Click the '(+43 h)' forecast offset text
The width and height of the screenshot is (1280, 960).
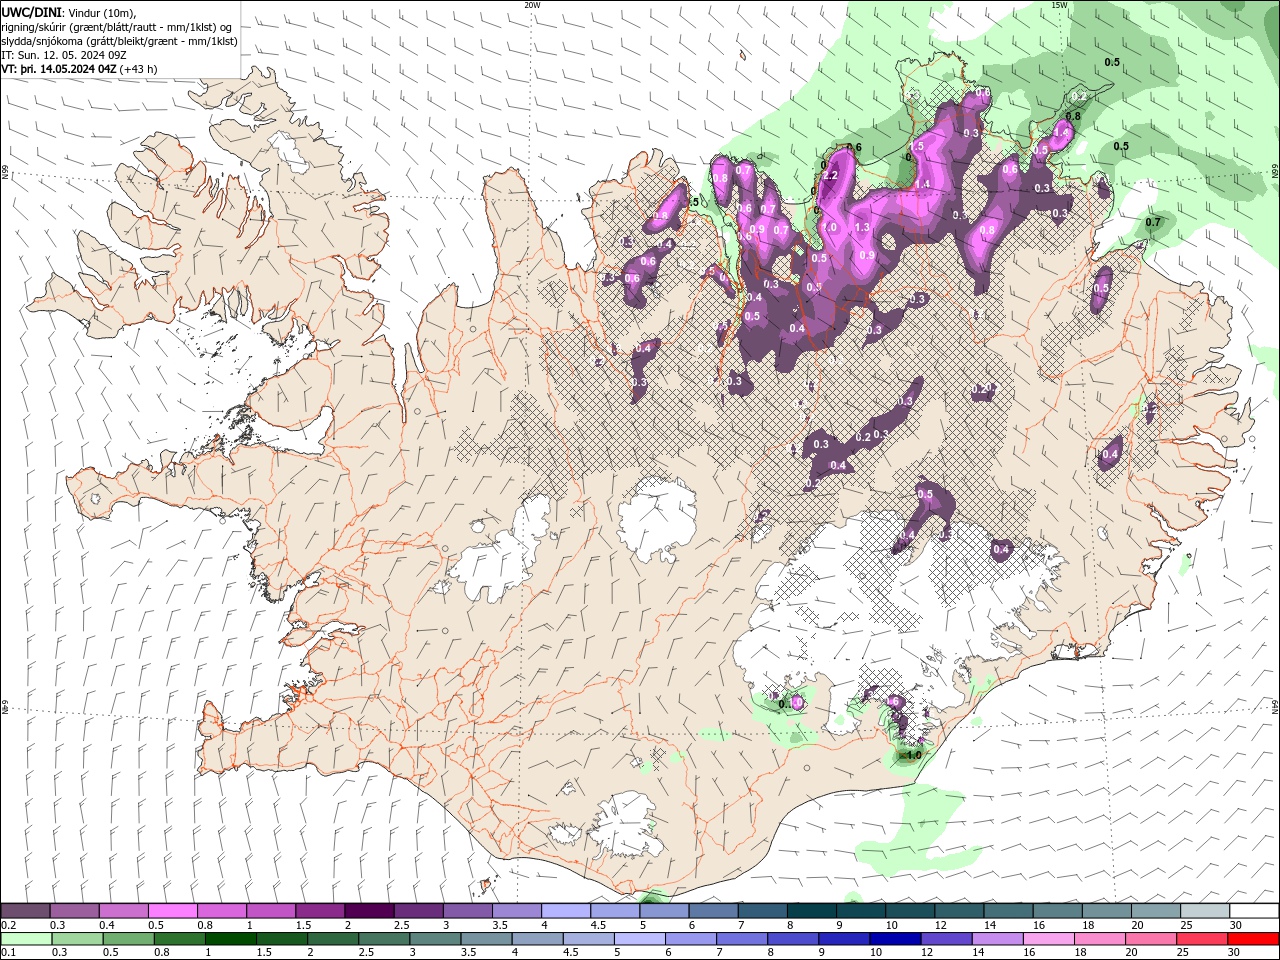pyautogui.click(x=139, y=69)
